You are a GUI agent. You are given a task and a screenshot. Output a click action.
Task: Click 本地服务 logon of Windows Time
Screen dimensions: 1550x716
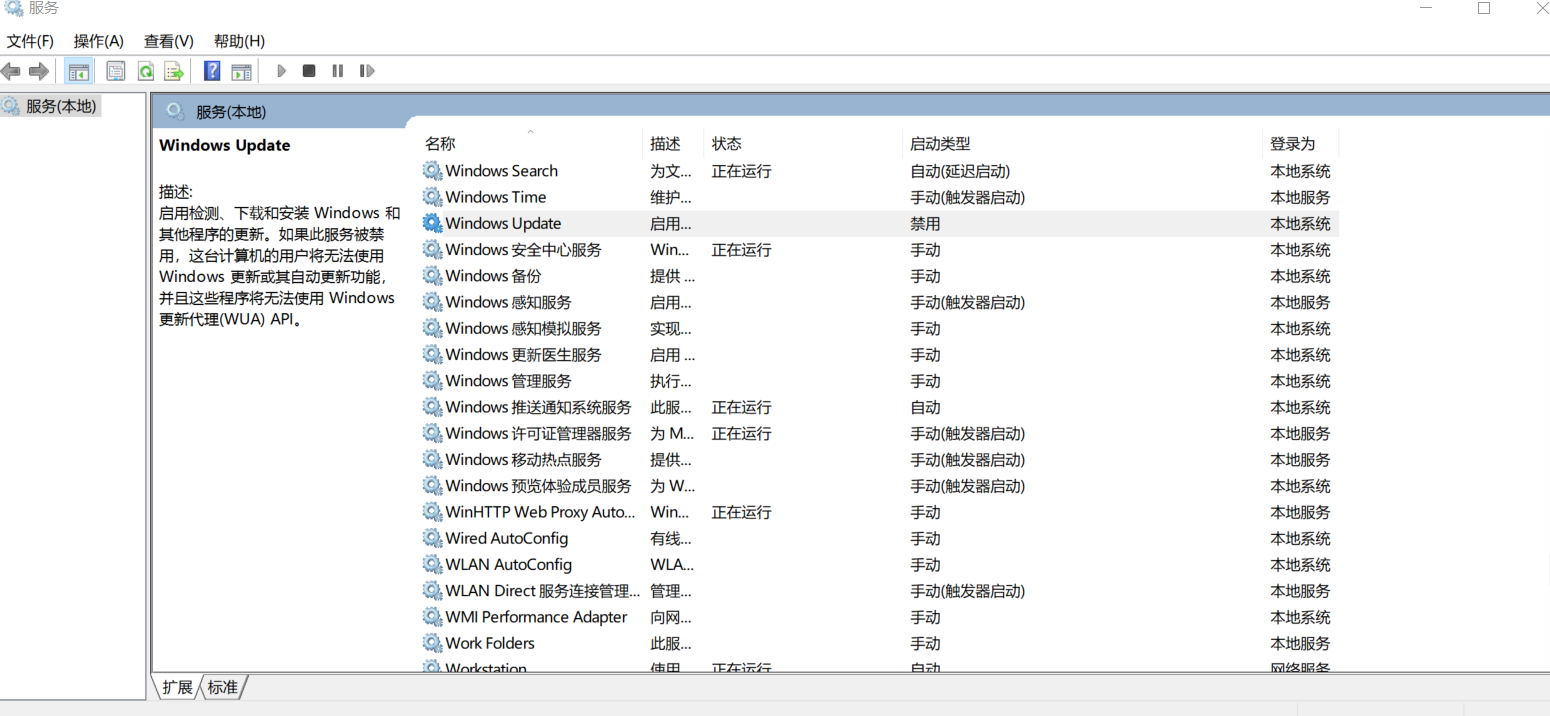pos(1300,197)
